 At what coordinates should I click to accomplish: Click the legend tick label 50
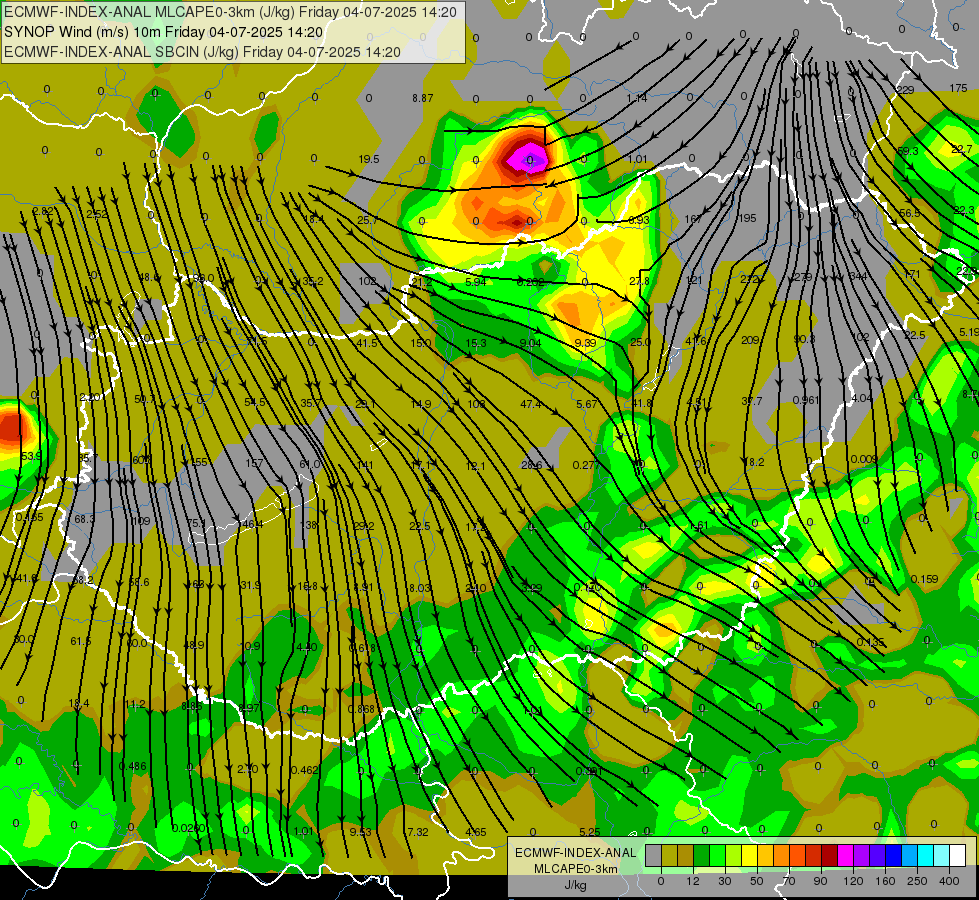757,881
